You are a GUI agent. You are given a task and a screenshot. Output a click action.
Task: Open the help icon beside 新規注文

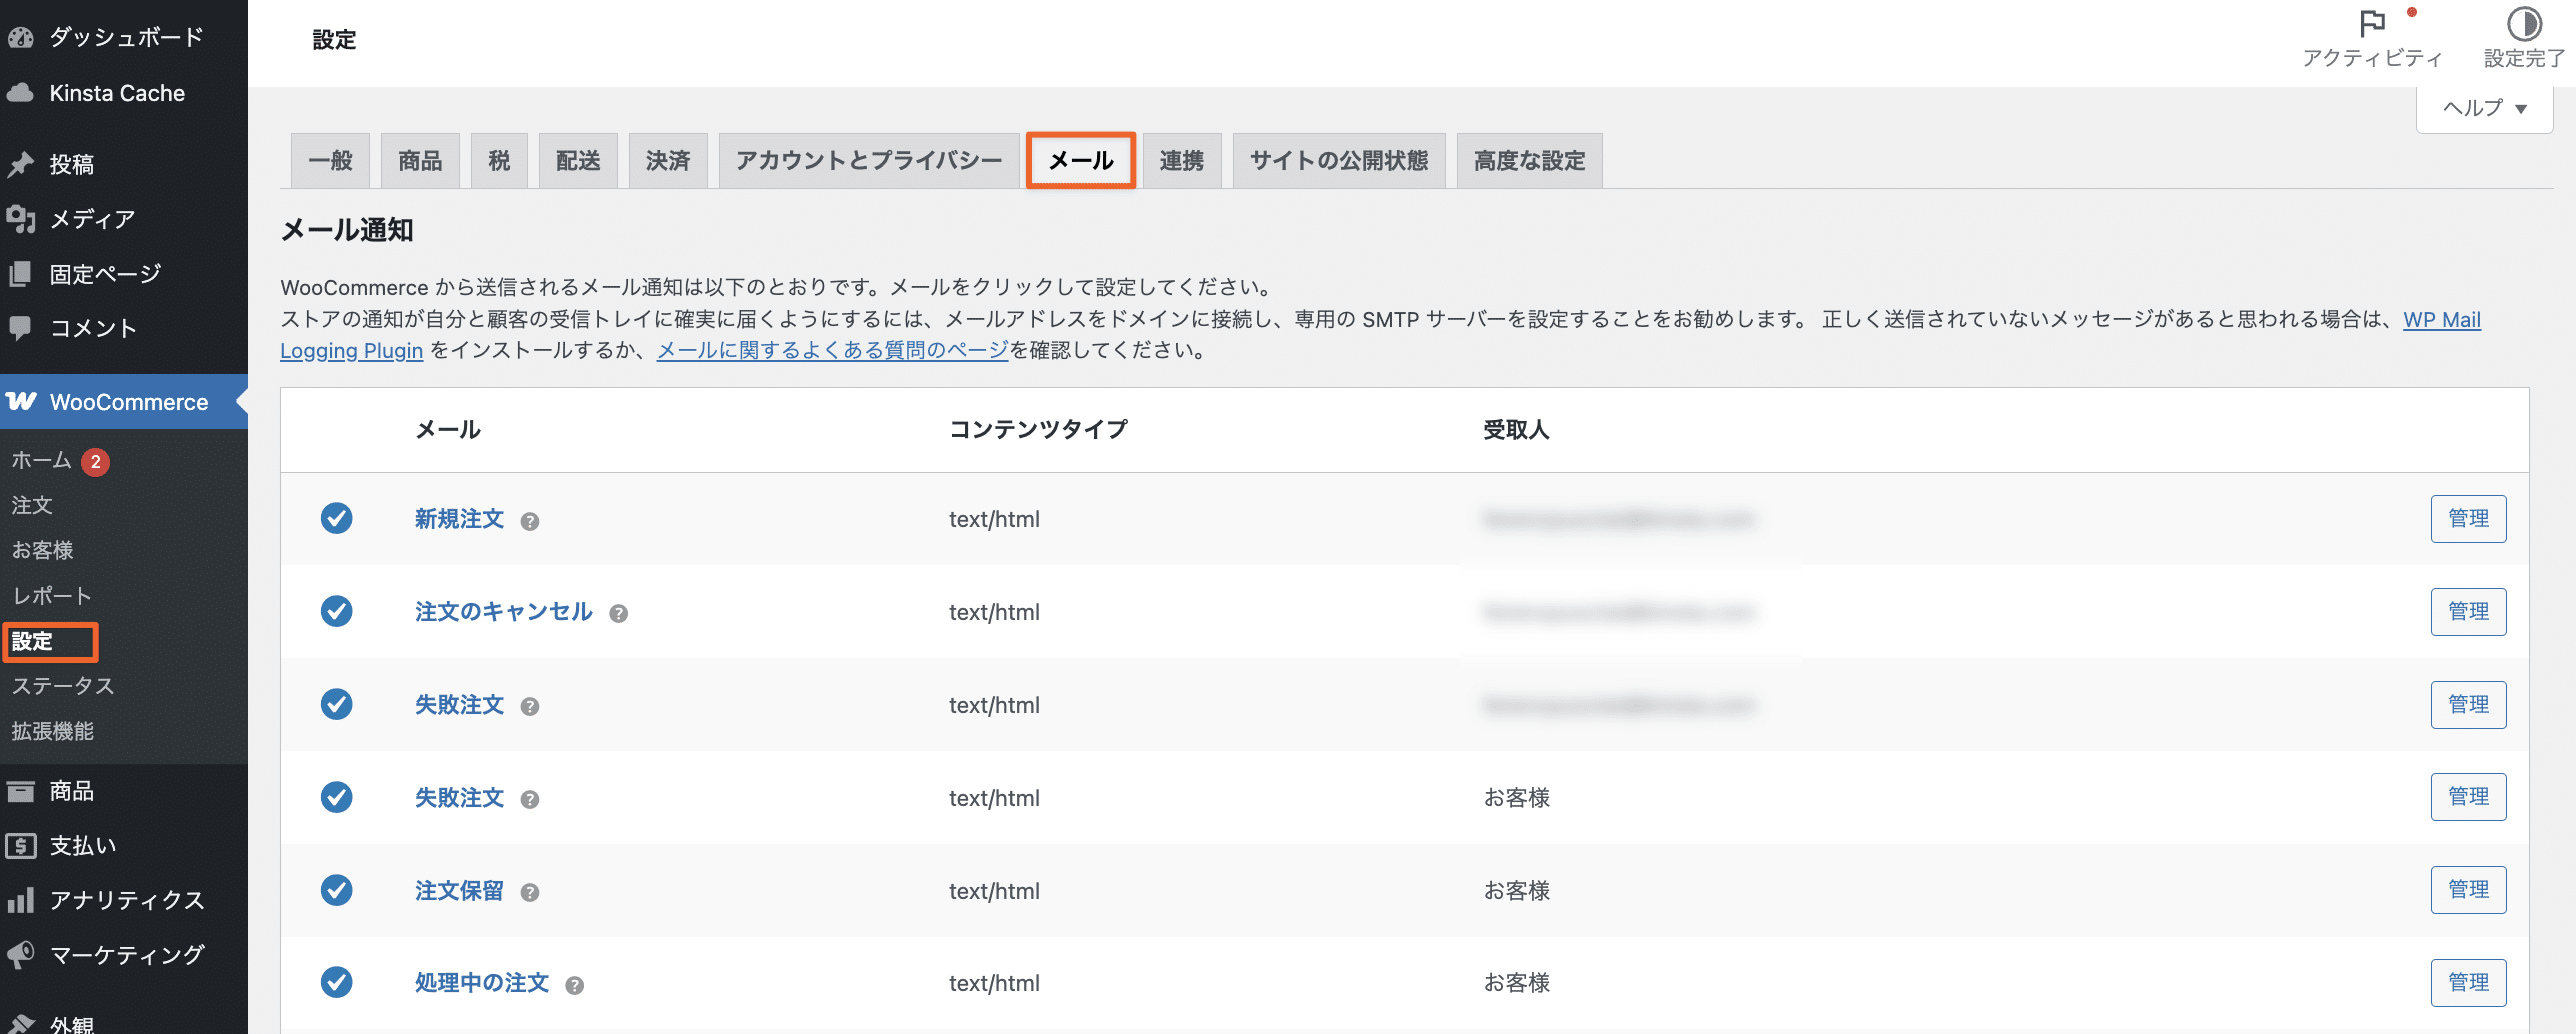pyautogui.click(x=530, y=521)
